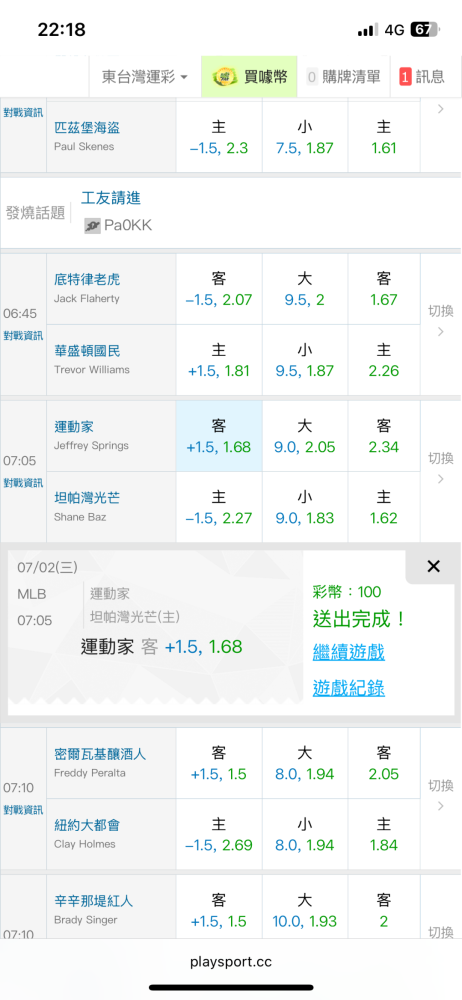Open 華盛頓國民 team link
Screen dimensions: 462x1000
pyautogui.click(x=87, y=351)
